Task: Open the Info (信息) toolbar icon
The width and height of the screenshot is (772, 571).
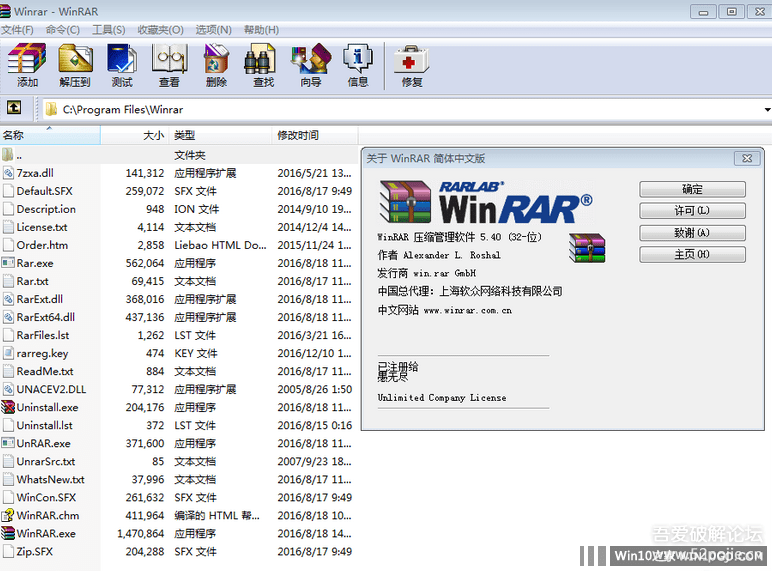Action: pos(358,58)
